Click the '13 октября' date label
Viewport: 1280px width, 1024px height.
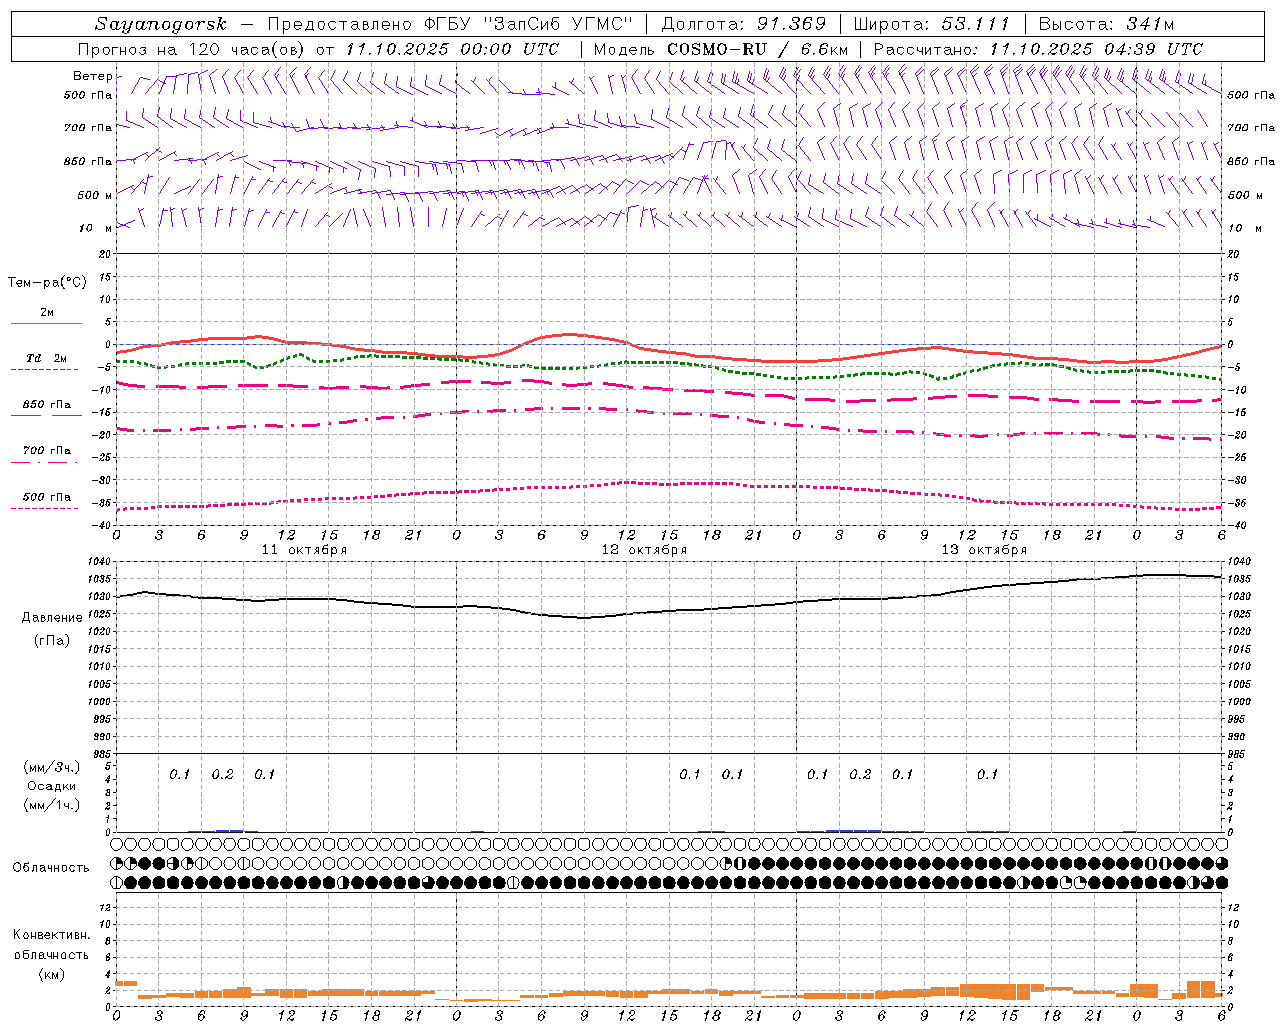click(x=984, y=550)
